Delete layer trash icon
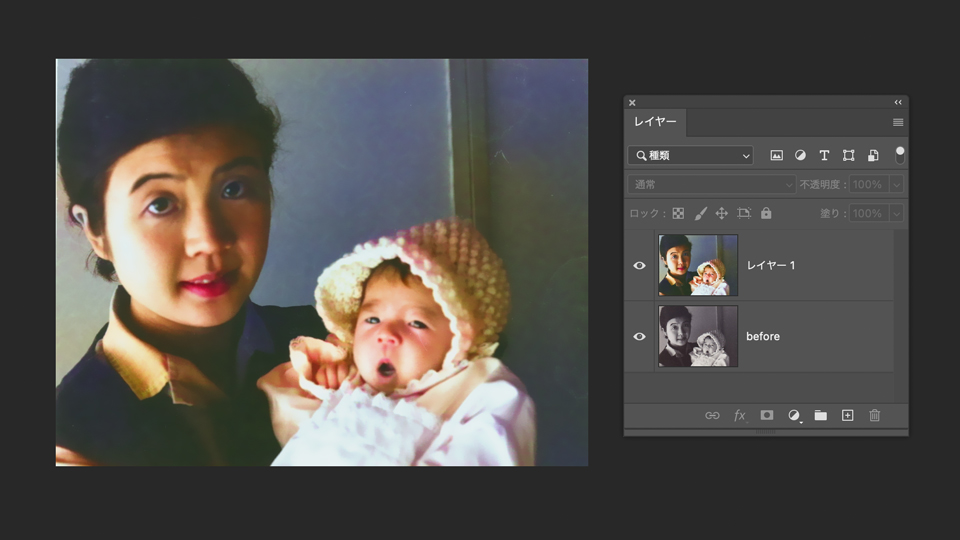960x540 pixels. pos(874,415)
